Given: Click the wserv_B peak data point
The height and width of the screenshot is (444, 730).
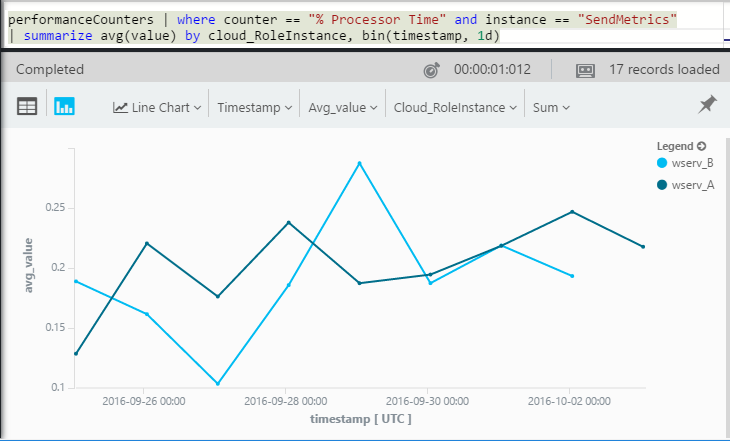Looking at the screenshot, I should [359, 163].
